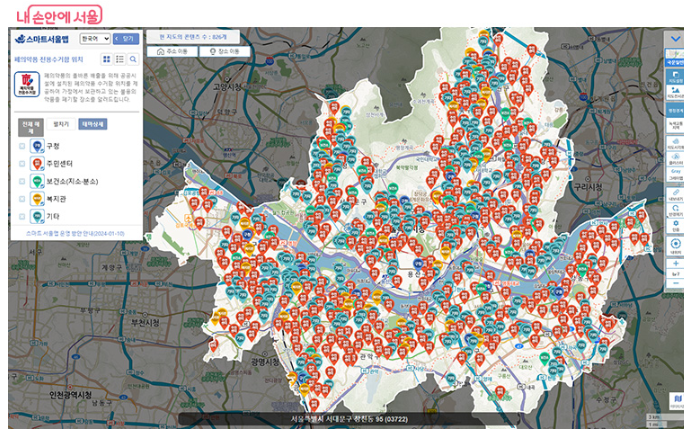The image size is (684, 430).
Task: Click the 내 손안에 서울 logo
Action: (x=59, y=15)
